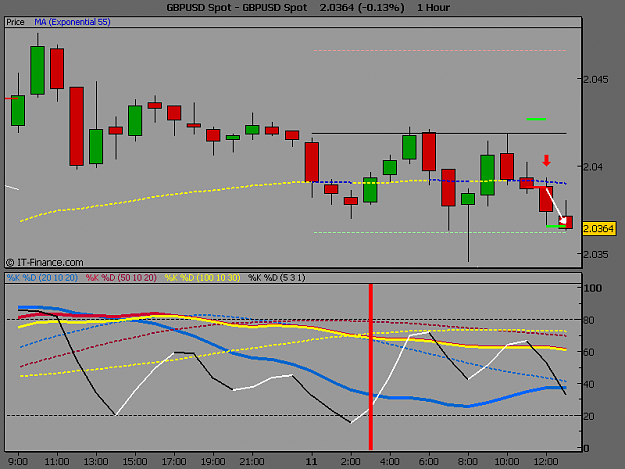This screenshot has height=469, width=625.
Task: Click the red vertical line in stochastic panel
Action: coord(371,367)
